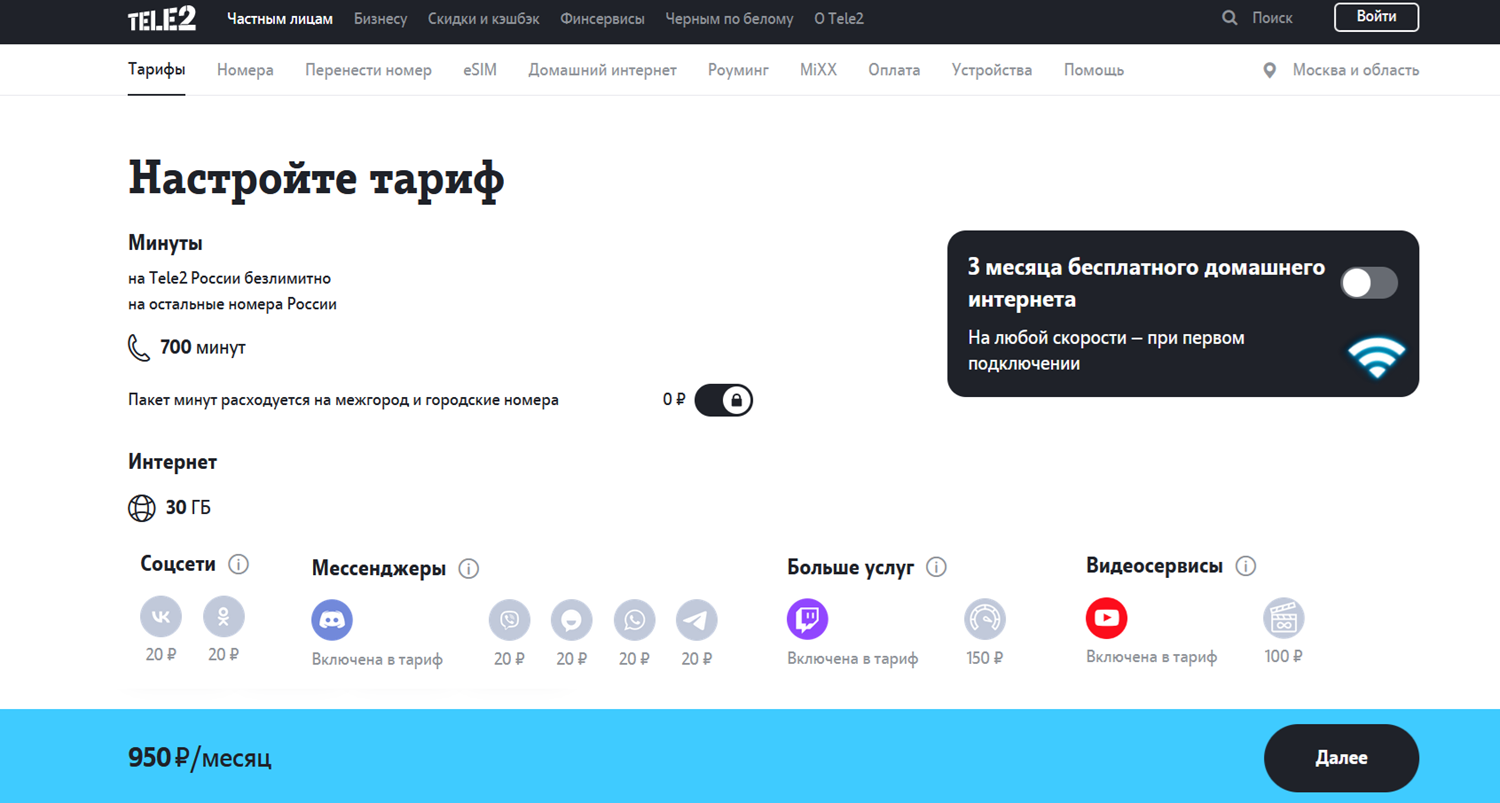Open the eSIM tab
1500x803 pixels.
480,70
